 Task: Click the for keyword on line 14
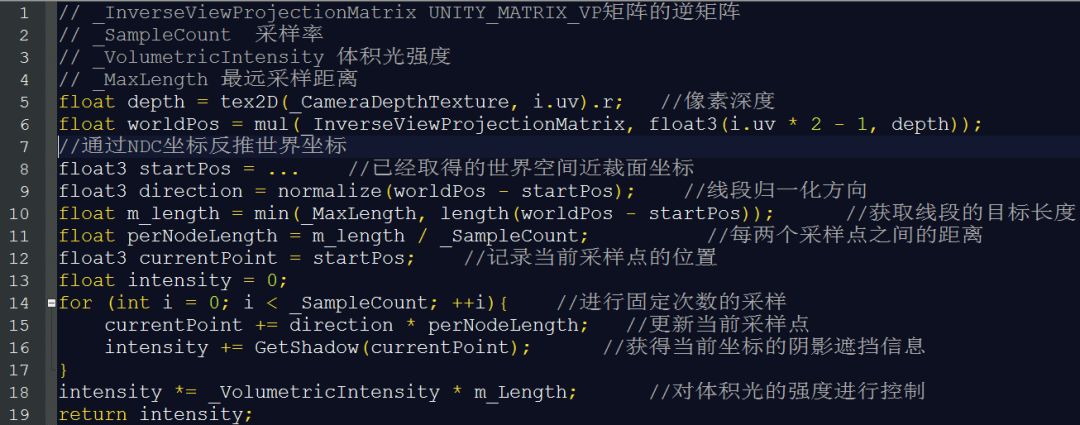point(76,302)
